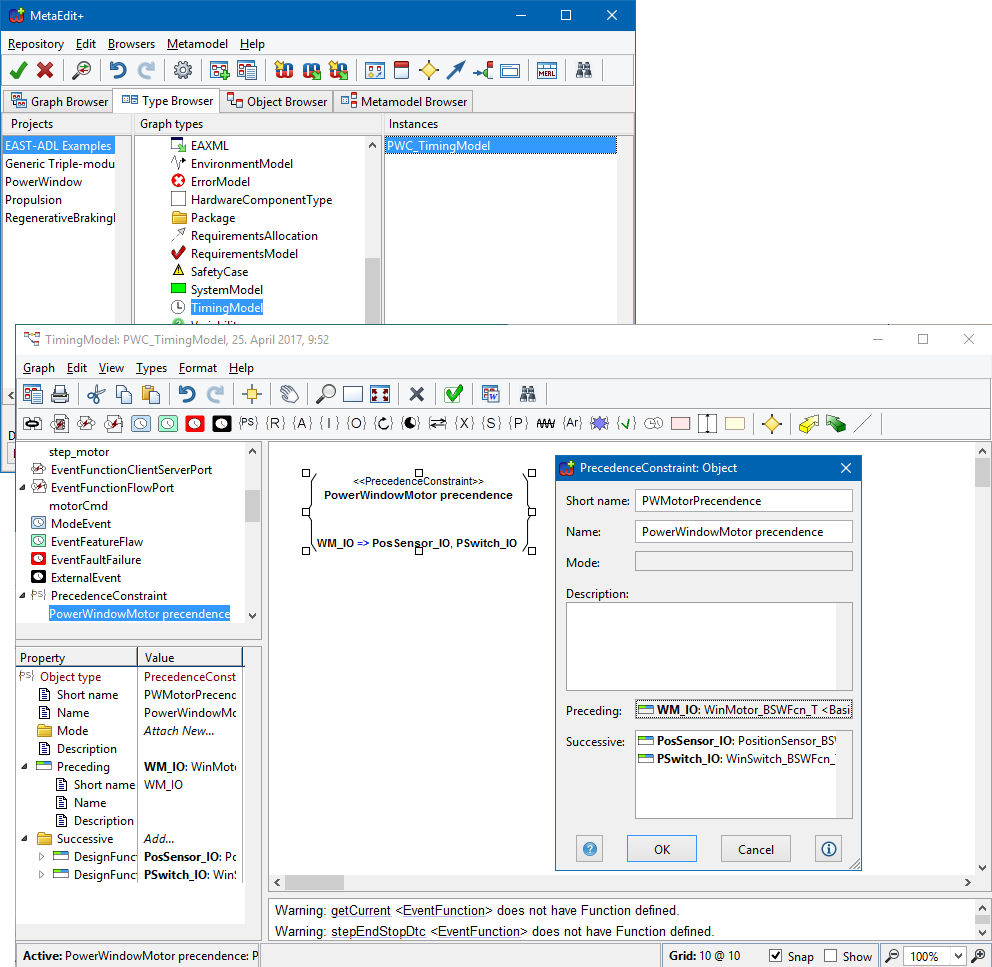Click the red X abandon icon
992x967 pixels.
[x=45, y=70]
